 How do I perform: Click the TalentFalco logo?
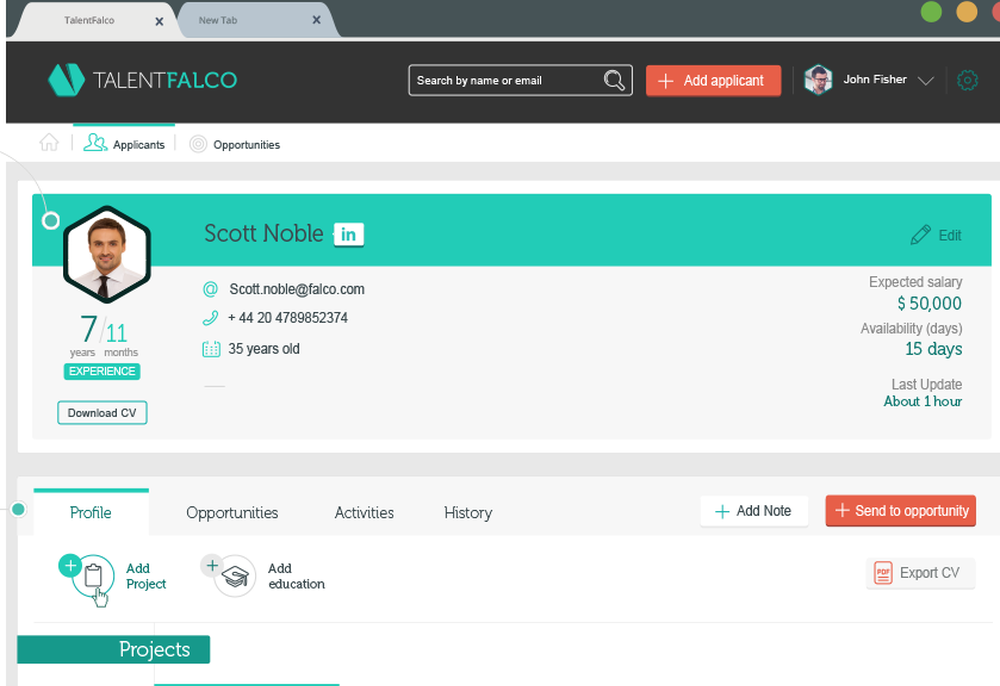coord(142,80)
